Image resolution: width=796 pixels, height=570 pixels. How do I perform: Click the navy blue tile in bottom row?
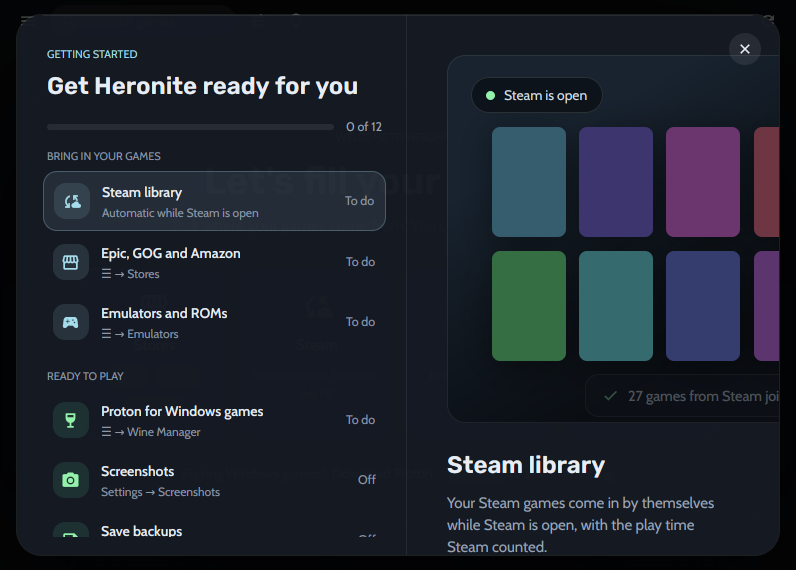click(x=703, y=306)
